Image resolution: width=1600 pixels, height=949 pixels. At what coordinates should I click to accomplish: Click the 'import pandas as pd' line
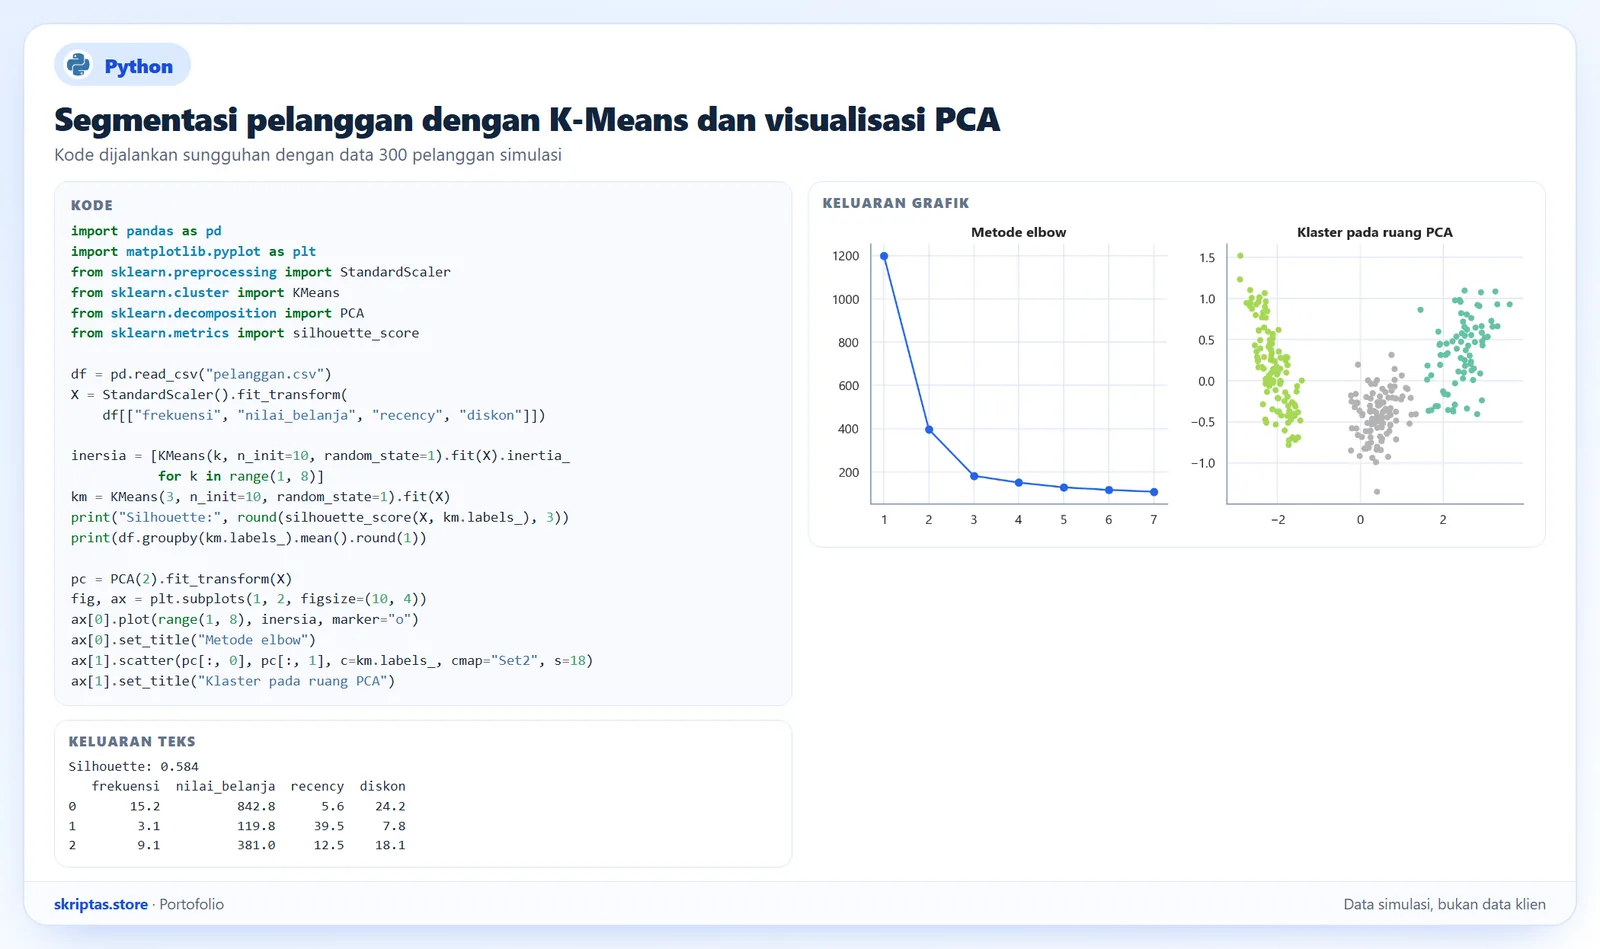point(146,231)
